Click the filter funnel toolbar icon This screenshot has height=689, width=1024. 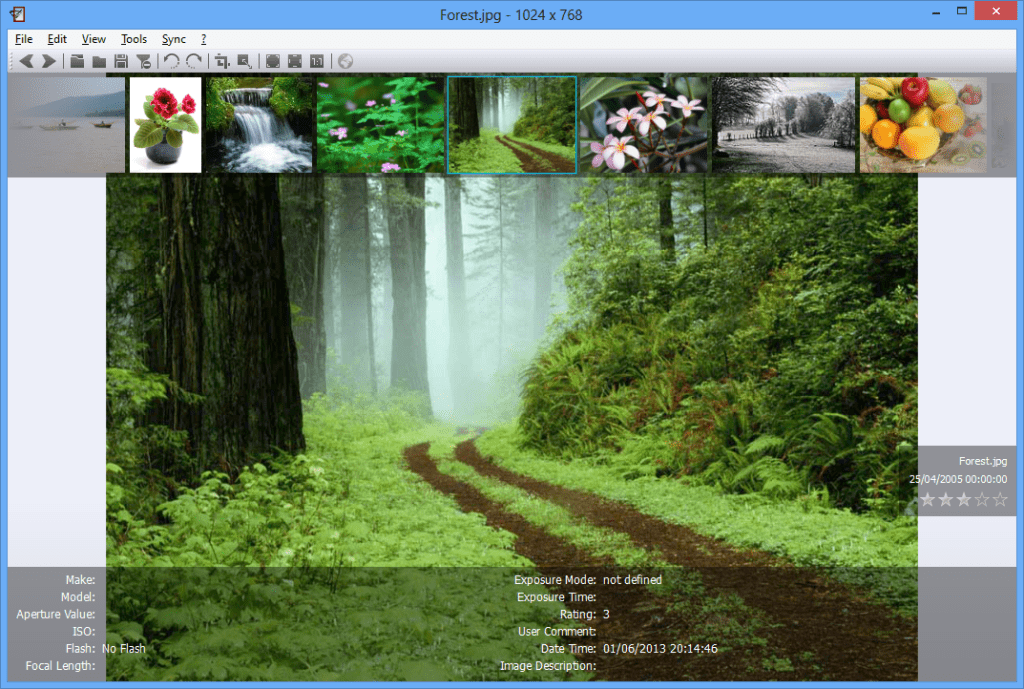[x=143, y=61]
